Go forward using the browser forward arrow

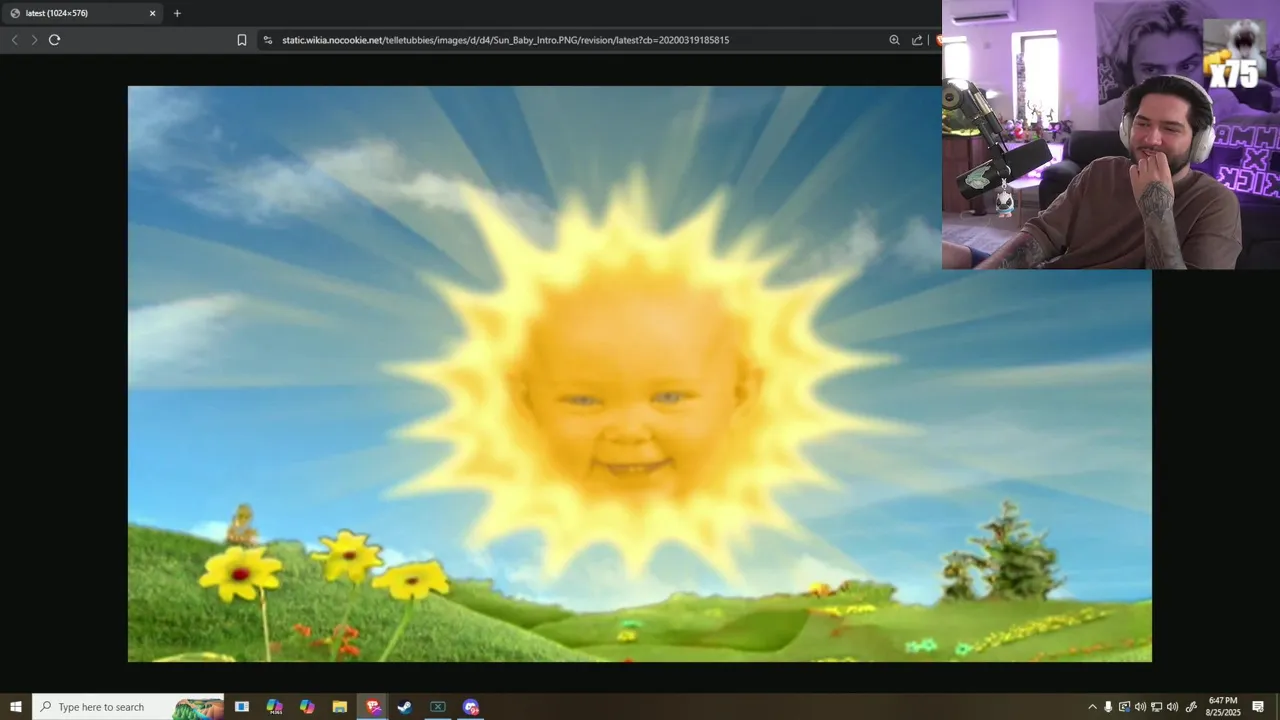[34, 40]
